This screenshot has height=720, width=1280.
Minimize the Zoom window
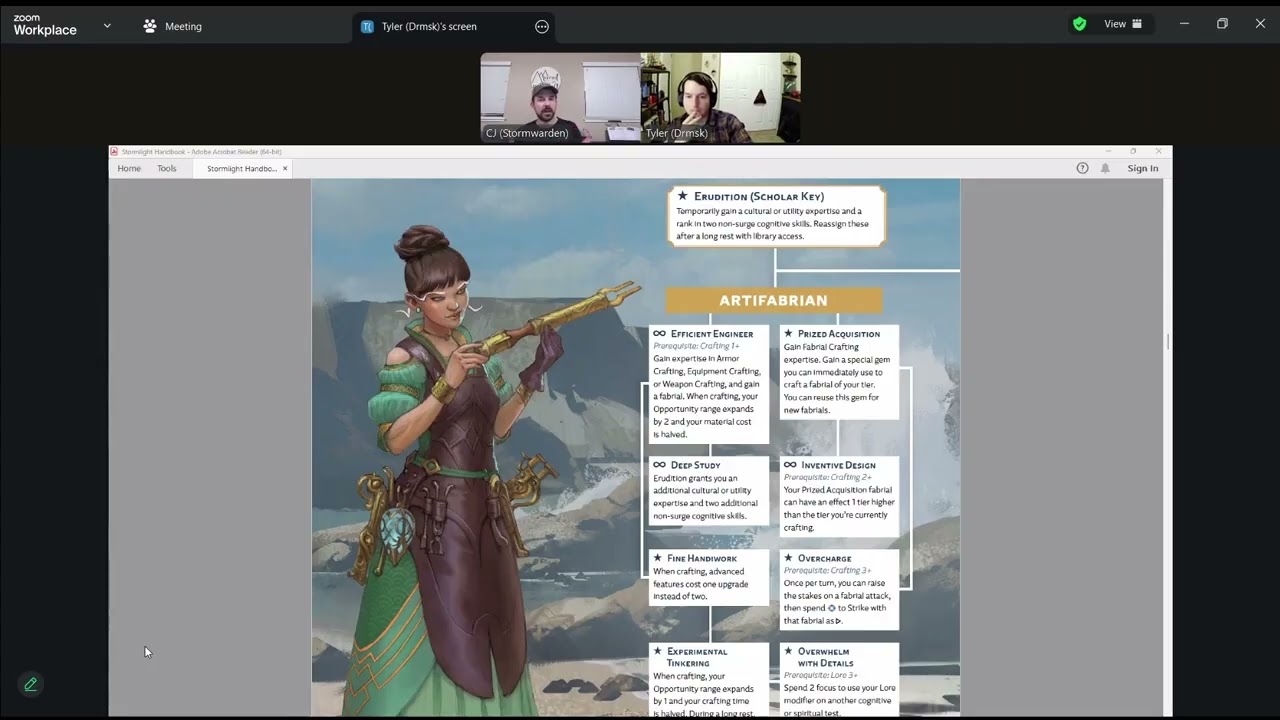tap(1184, 24)
